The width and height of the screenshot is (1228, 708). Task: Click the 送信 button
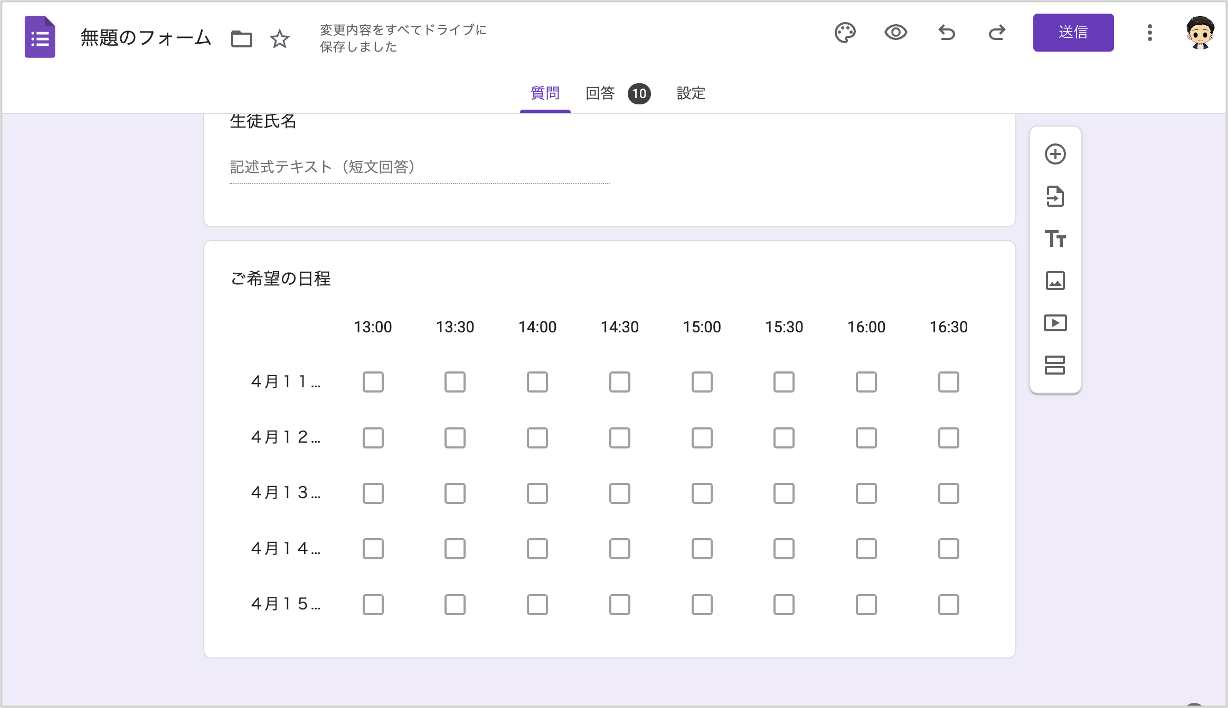pos(1073,33)
